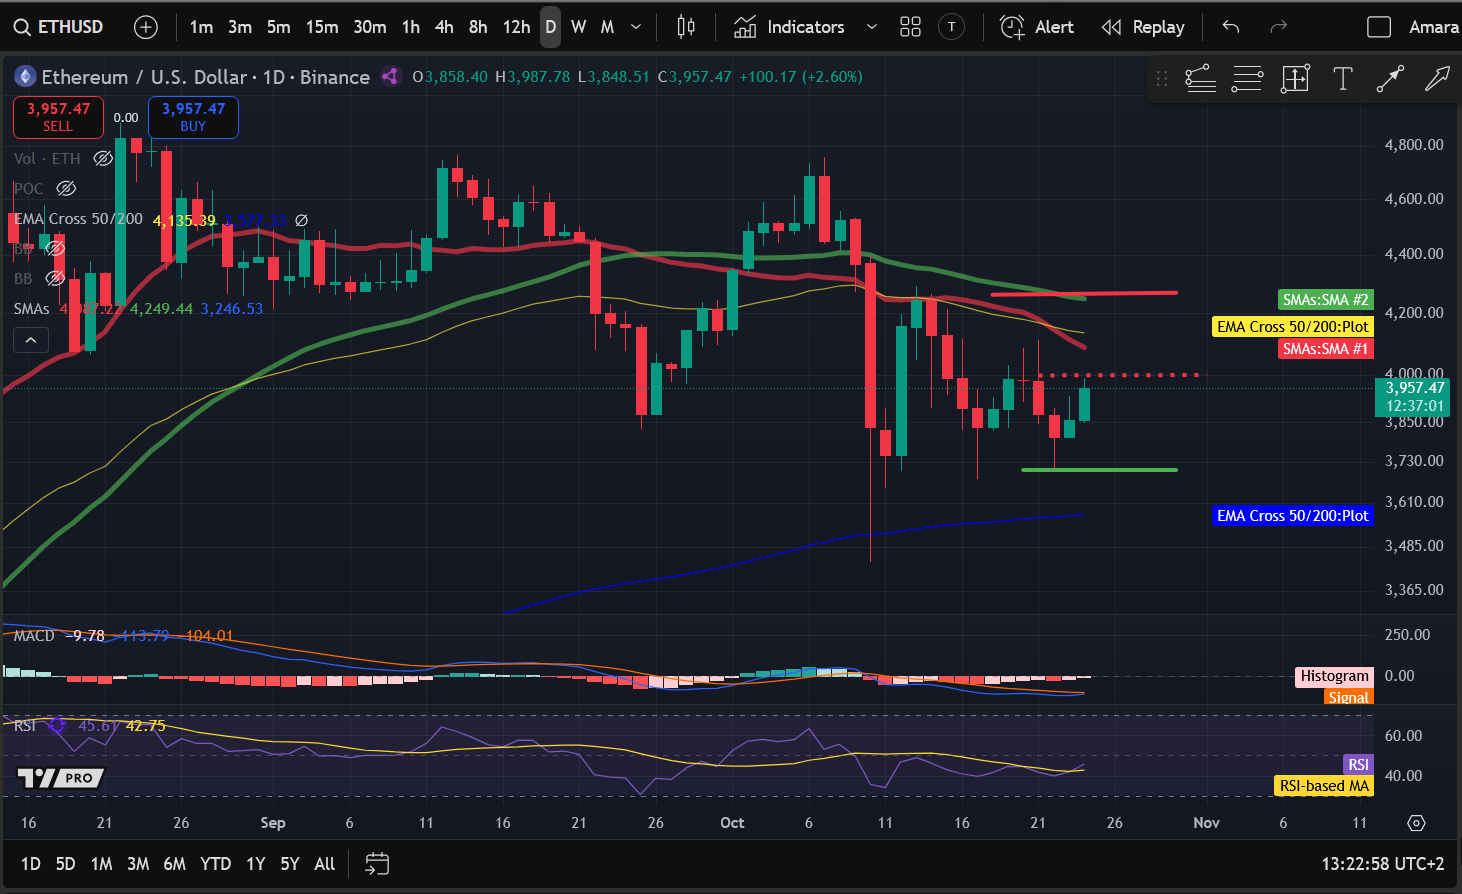Image resolution: width=1462 pixels, height=894 pixels.
Task: Open the Indicators dialog
Action: point(790,27)
